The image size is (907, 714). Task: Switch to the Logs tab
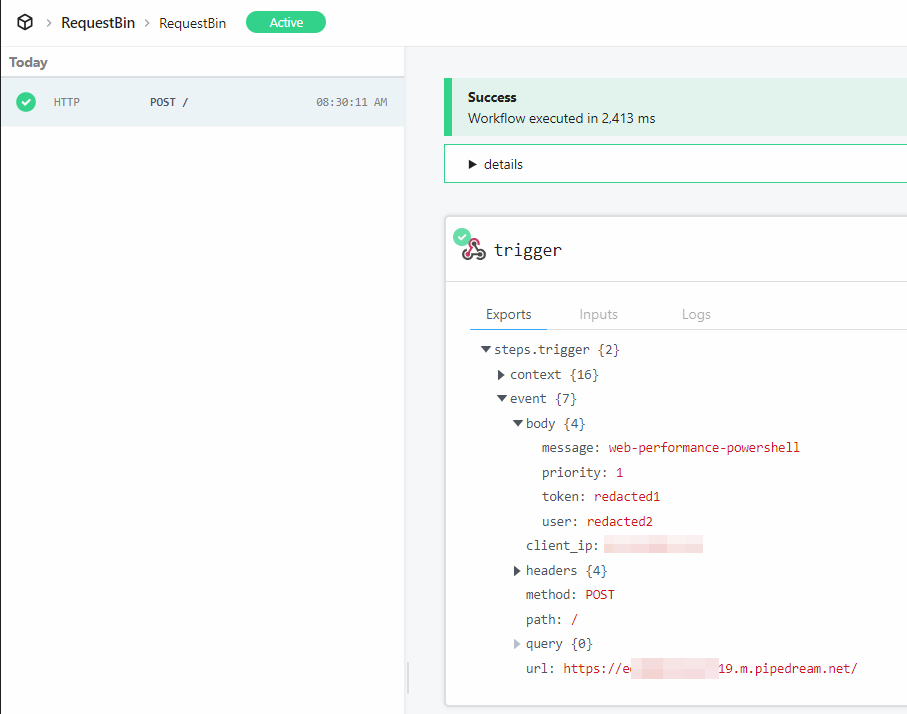point(696,314)
